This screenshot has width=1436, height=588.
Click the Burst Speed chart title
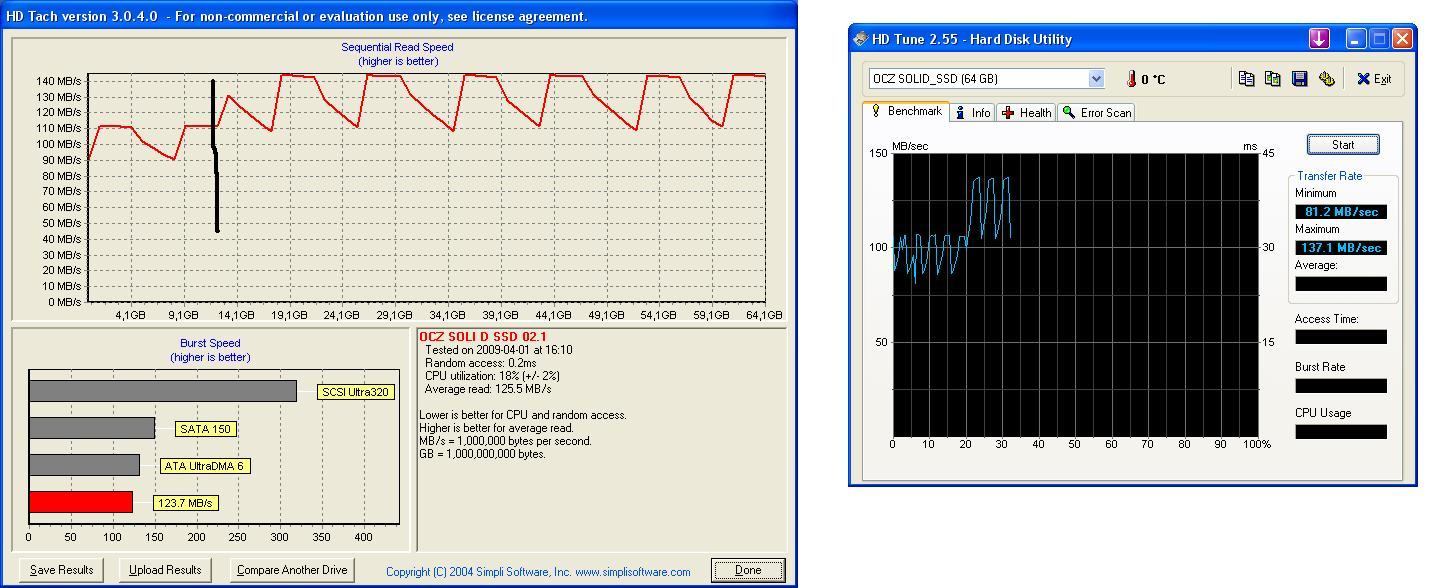coord(210,343)
